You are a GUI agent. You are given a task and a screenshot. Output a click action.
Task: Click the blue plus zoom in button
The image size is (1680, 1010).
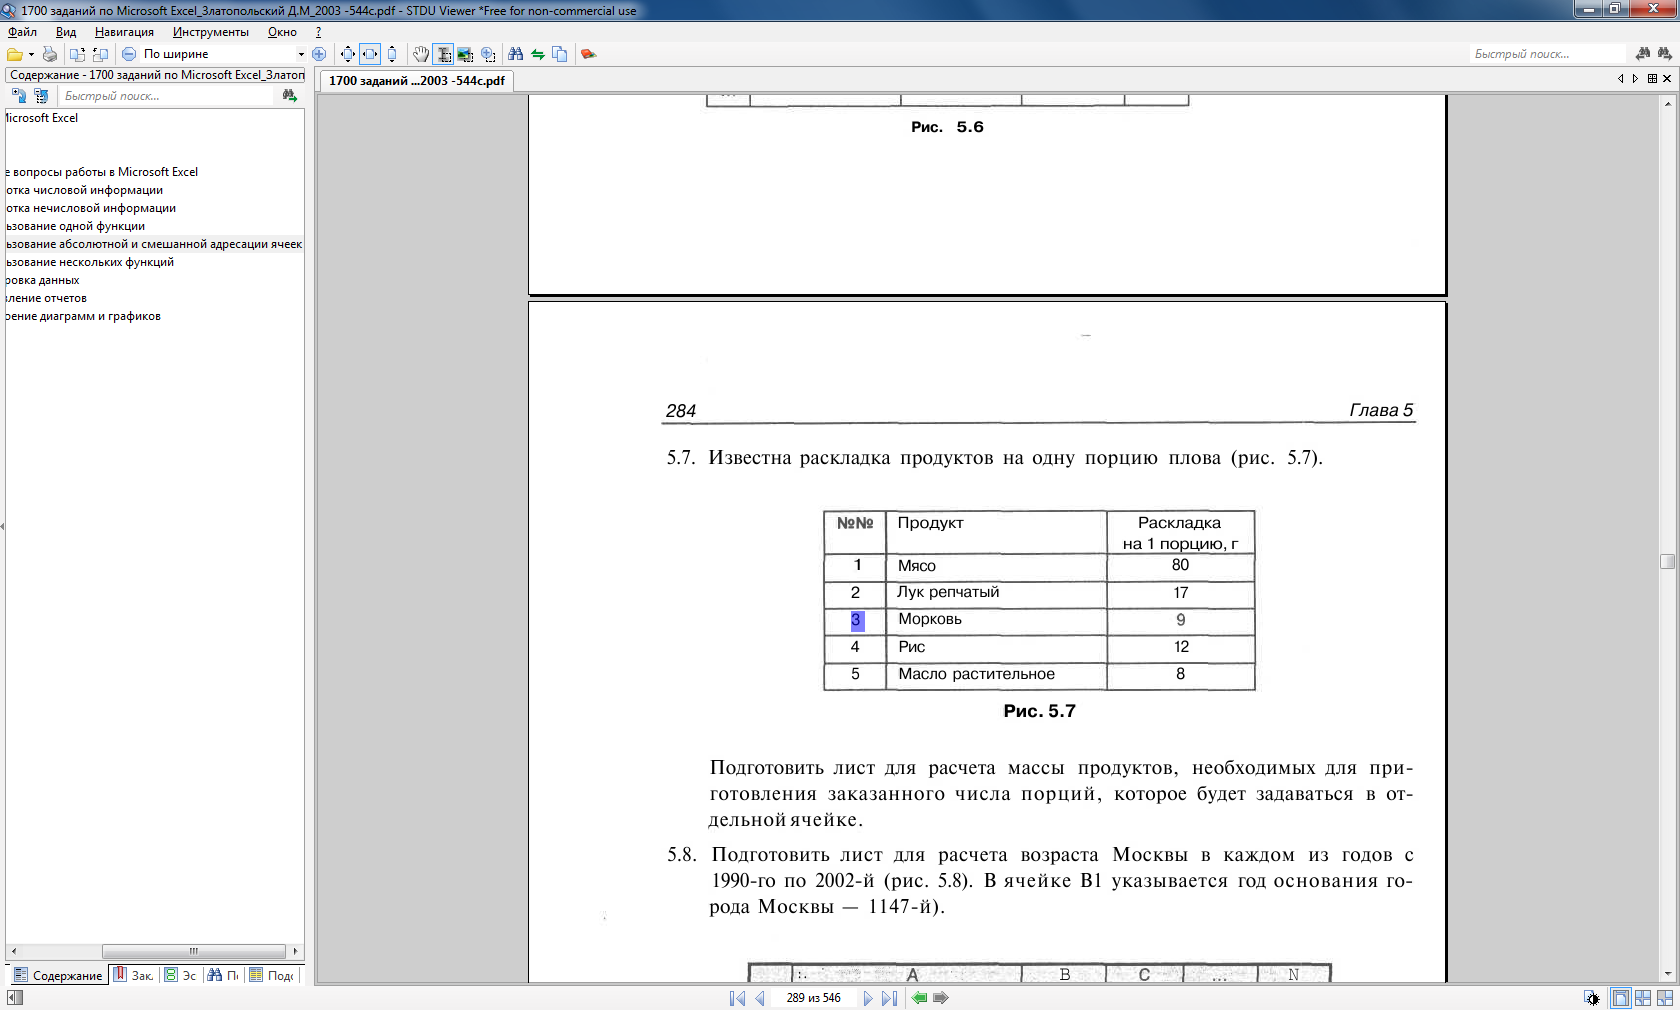coord(319,54)
